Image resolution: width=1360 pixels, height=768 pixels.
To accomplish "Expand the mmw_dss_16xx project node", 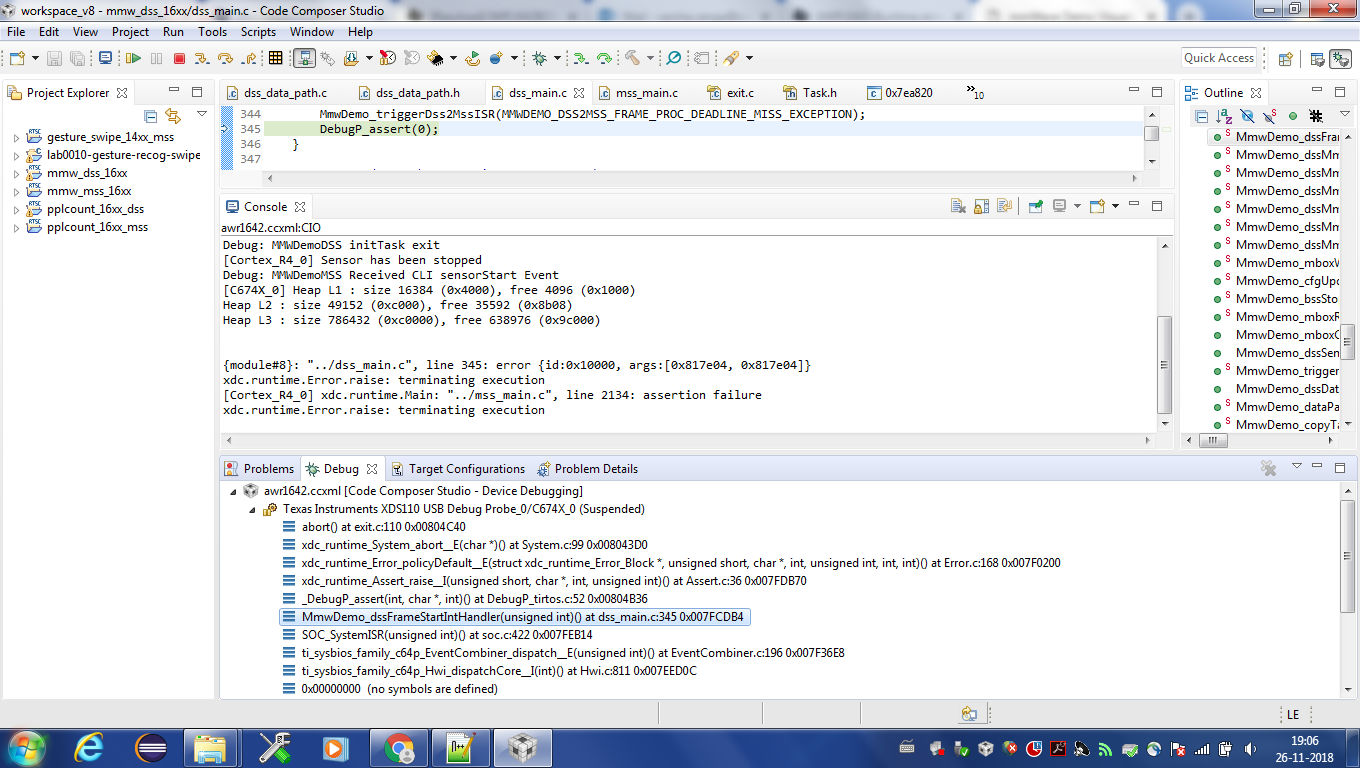I will [x=16, y=174].
